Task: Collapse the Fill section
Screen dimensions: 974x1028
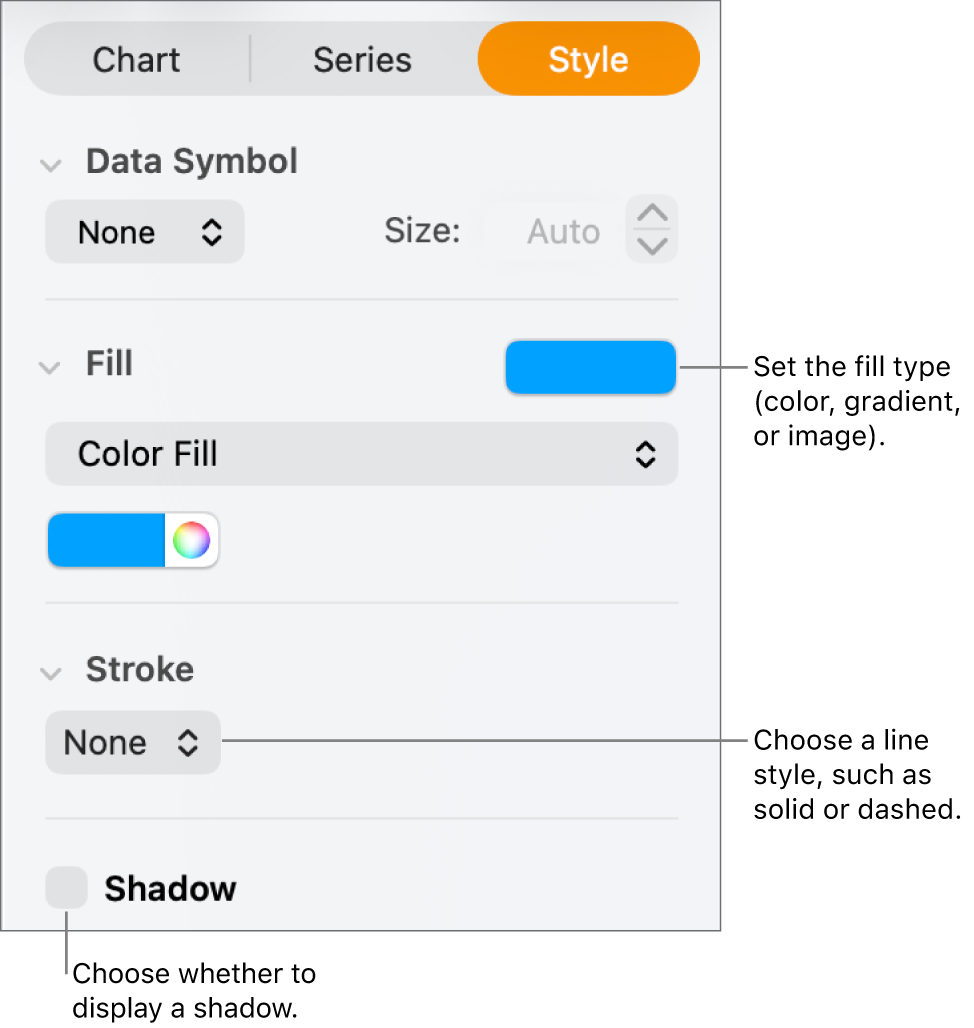Action: pos(50,367)
